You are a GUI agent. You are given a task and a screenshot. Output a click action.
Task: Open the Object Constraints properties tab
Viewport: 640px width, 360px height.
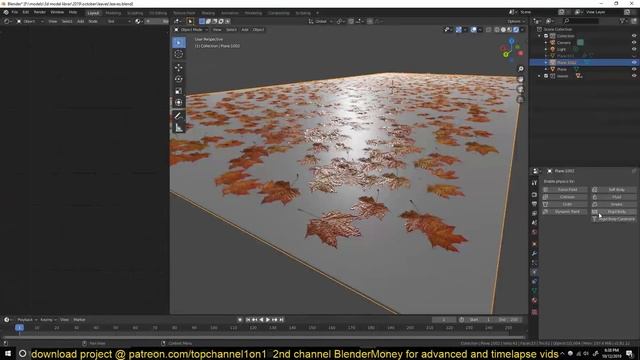534,282
